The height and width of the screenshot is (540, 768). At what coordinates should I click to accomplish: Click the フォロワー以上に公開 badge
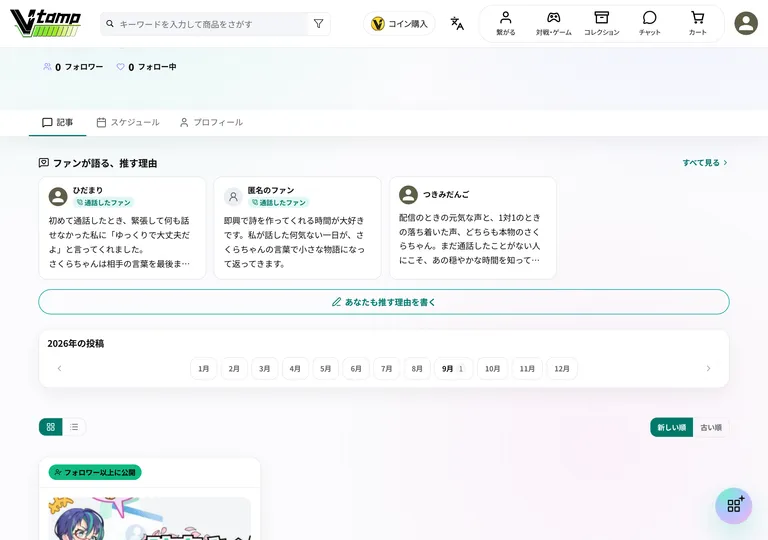(x=95, y=472)
